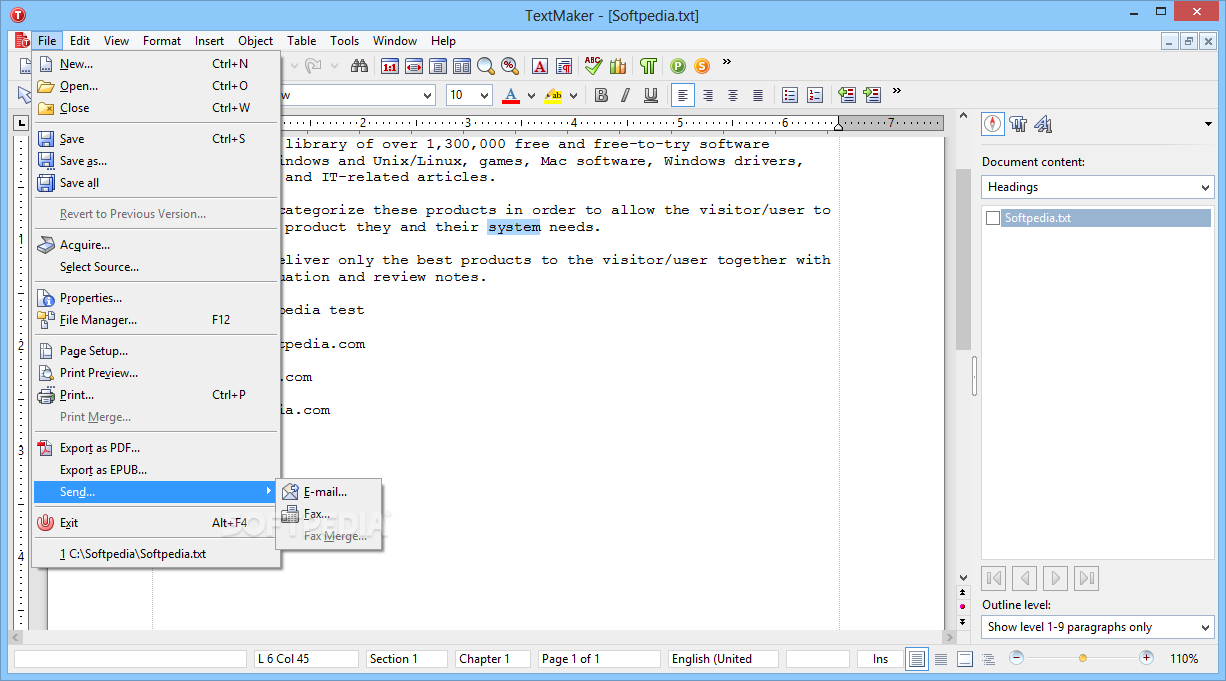Click the Page 1 of 1 status field
The image size is (1226, 681).
pyautogui.click(x=599, y=659)
